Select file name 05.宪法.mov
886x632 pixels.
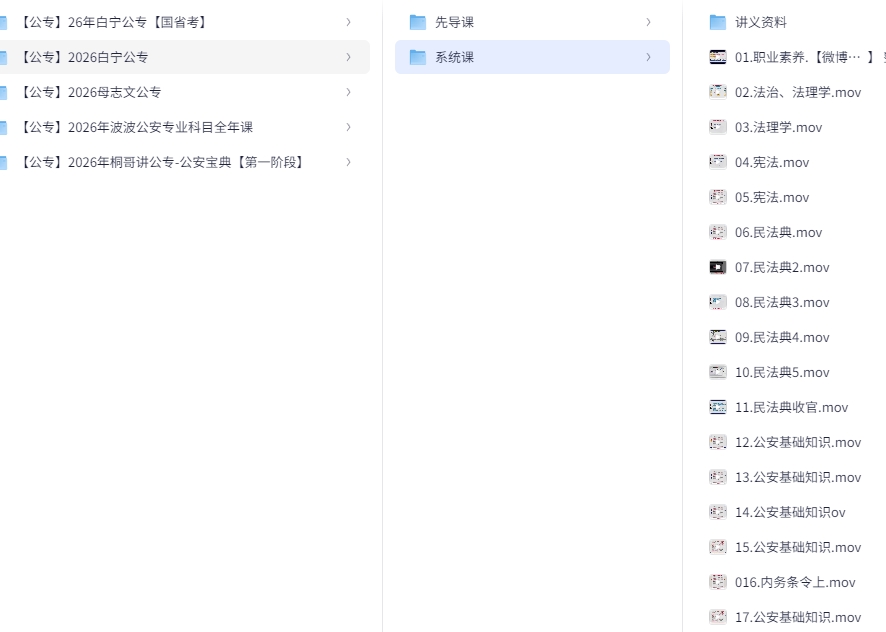click(772, 197)
